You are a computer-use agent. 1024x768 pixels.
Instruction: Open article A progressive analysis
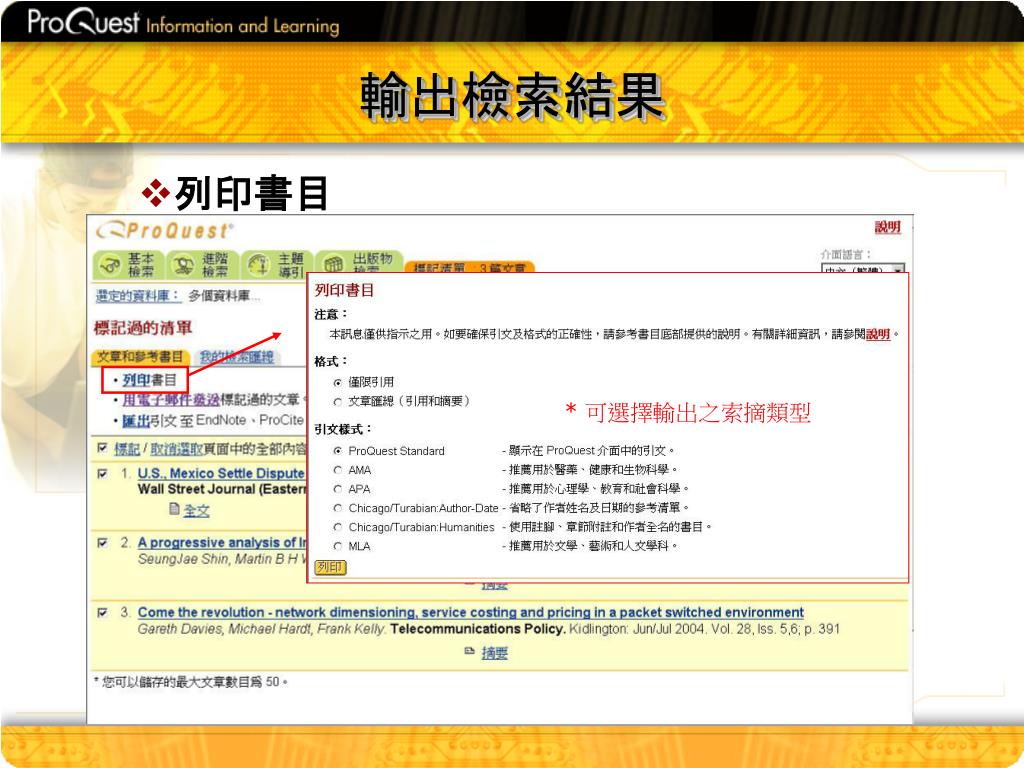(x=222, y=543)
